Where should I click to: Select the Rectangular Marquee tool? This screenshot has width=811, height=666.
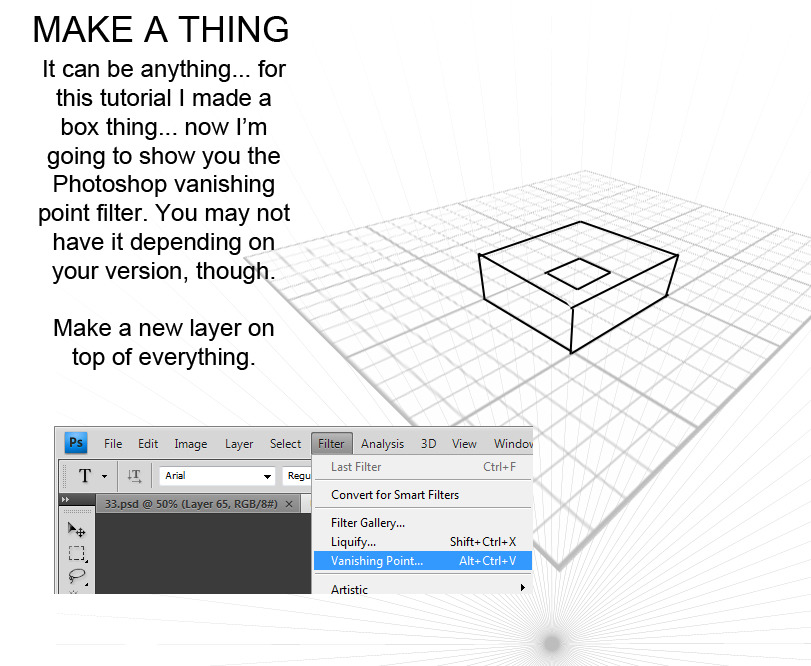click(76, 553)
